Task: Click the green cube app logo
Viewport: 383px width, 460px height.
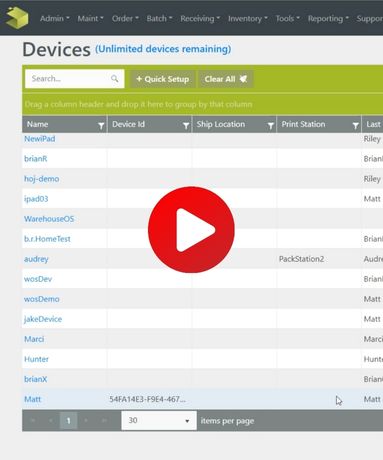Action: (x=17, y=18)
